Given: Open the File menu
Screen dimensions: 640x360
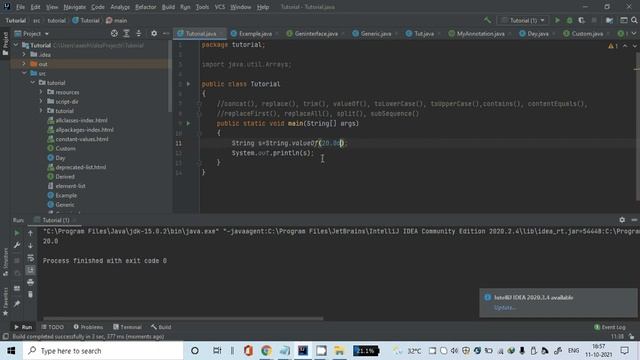Looking at the screenshot, I should [20, 7].
